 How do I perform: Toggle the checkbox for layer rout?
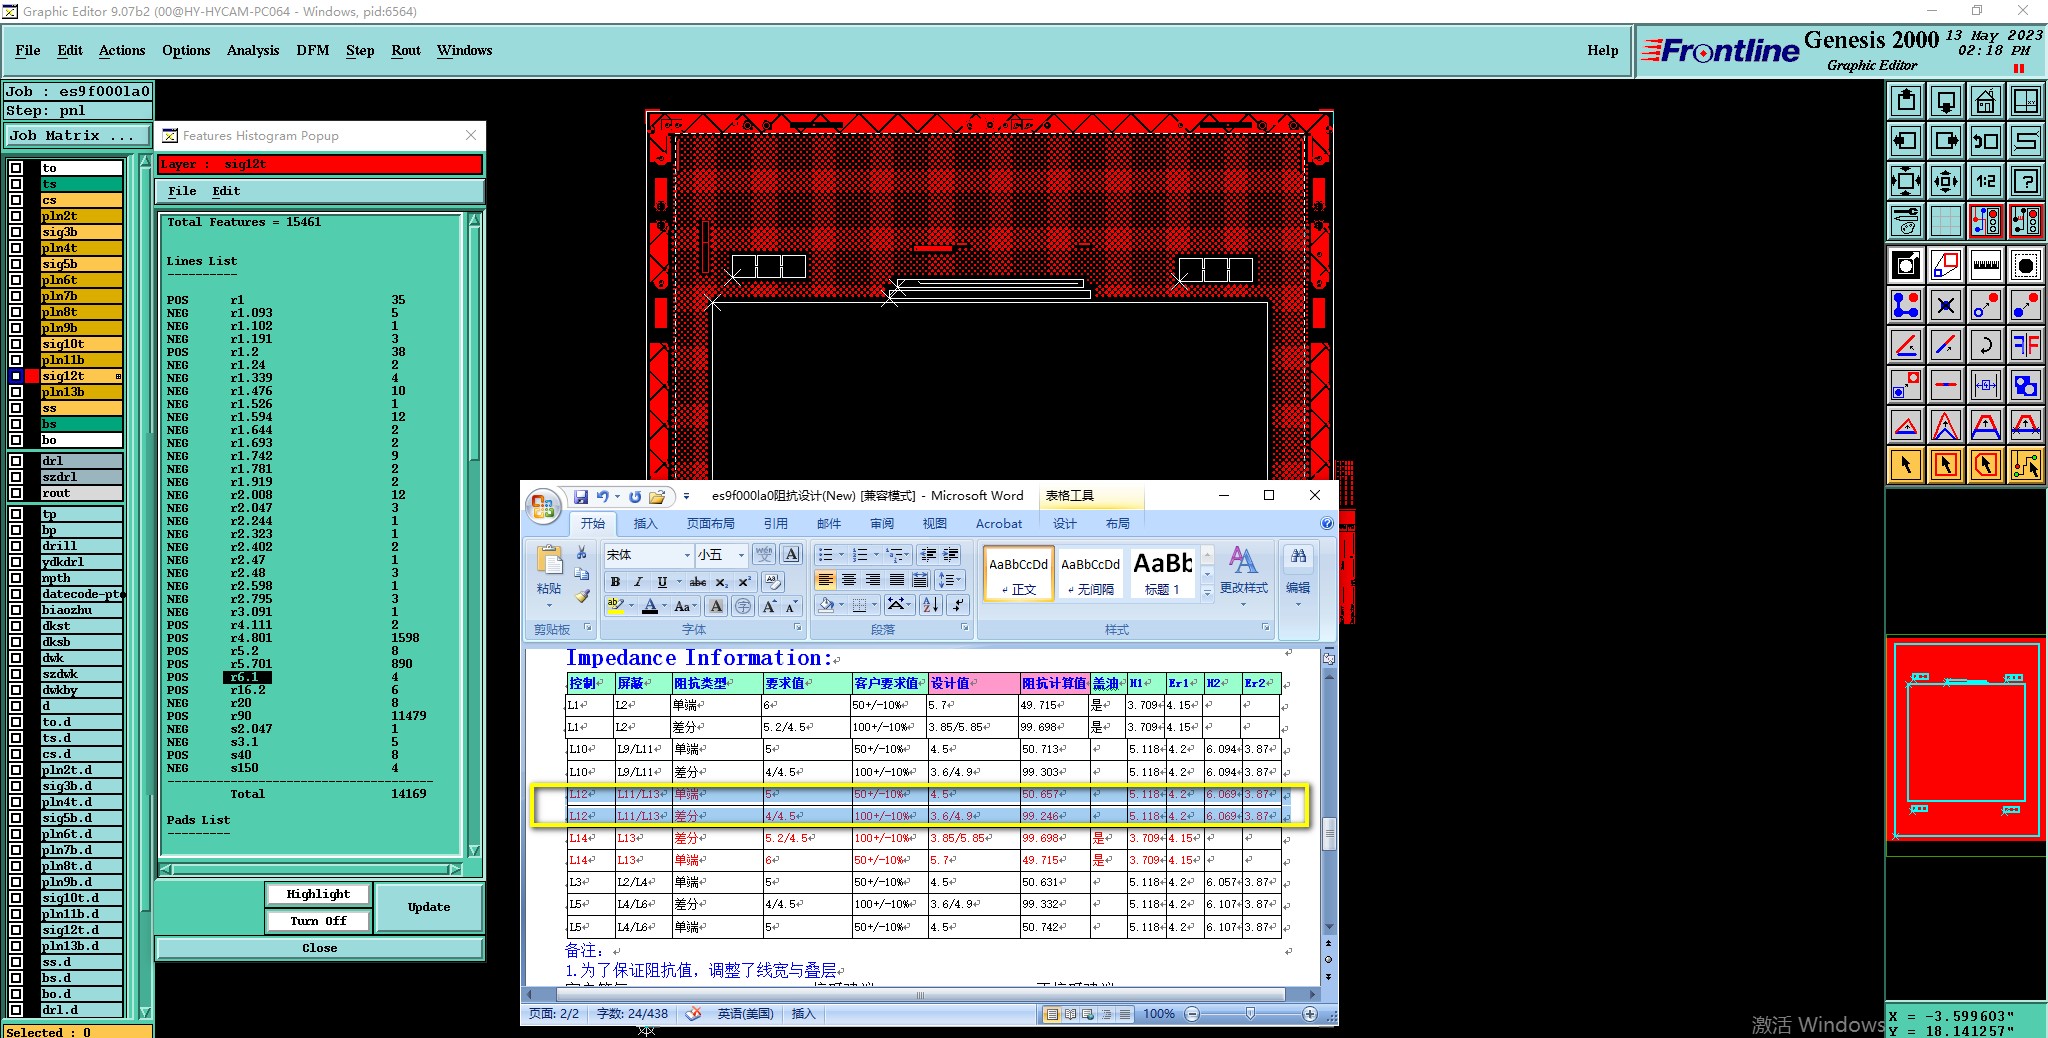click(16, 493)
